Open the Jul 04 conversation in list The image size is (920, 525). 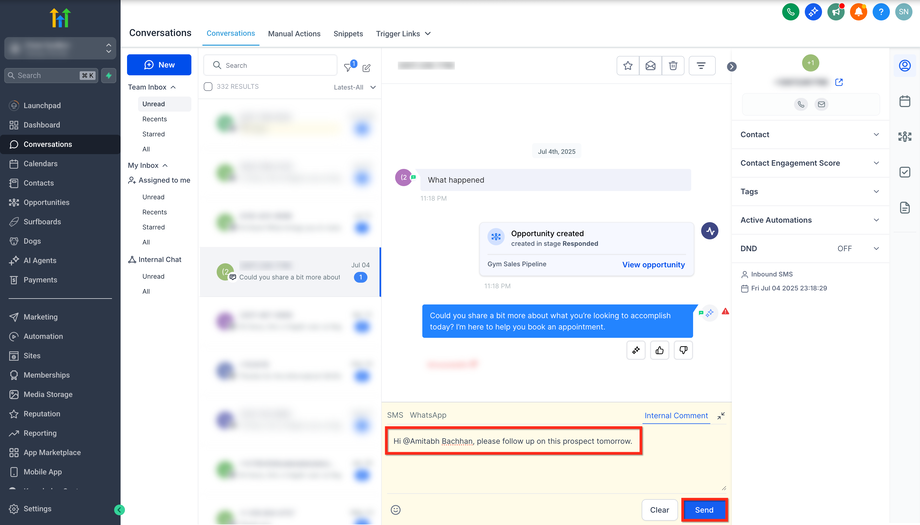(x=290, y=272)
